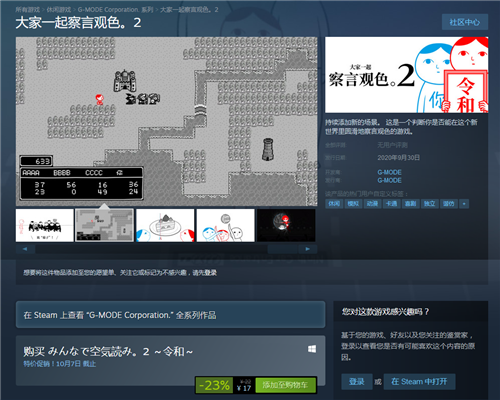Image resolution: width=500 pixels, height=400 pixels.
Task: Click the -23% discount badge
Action: tap(214, 385)
